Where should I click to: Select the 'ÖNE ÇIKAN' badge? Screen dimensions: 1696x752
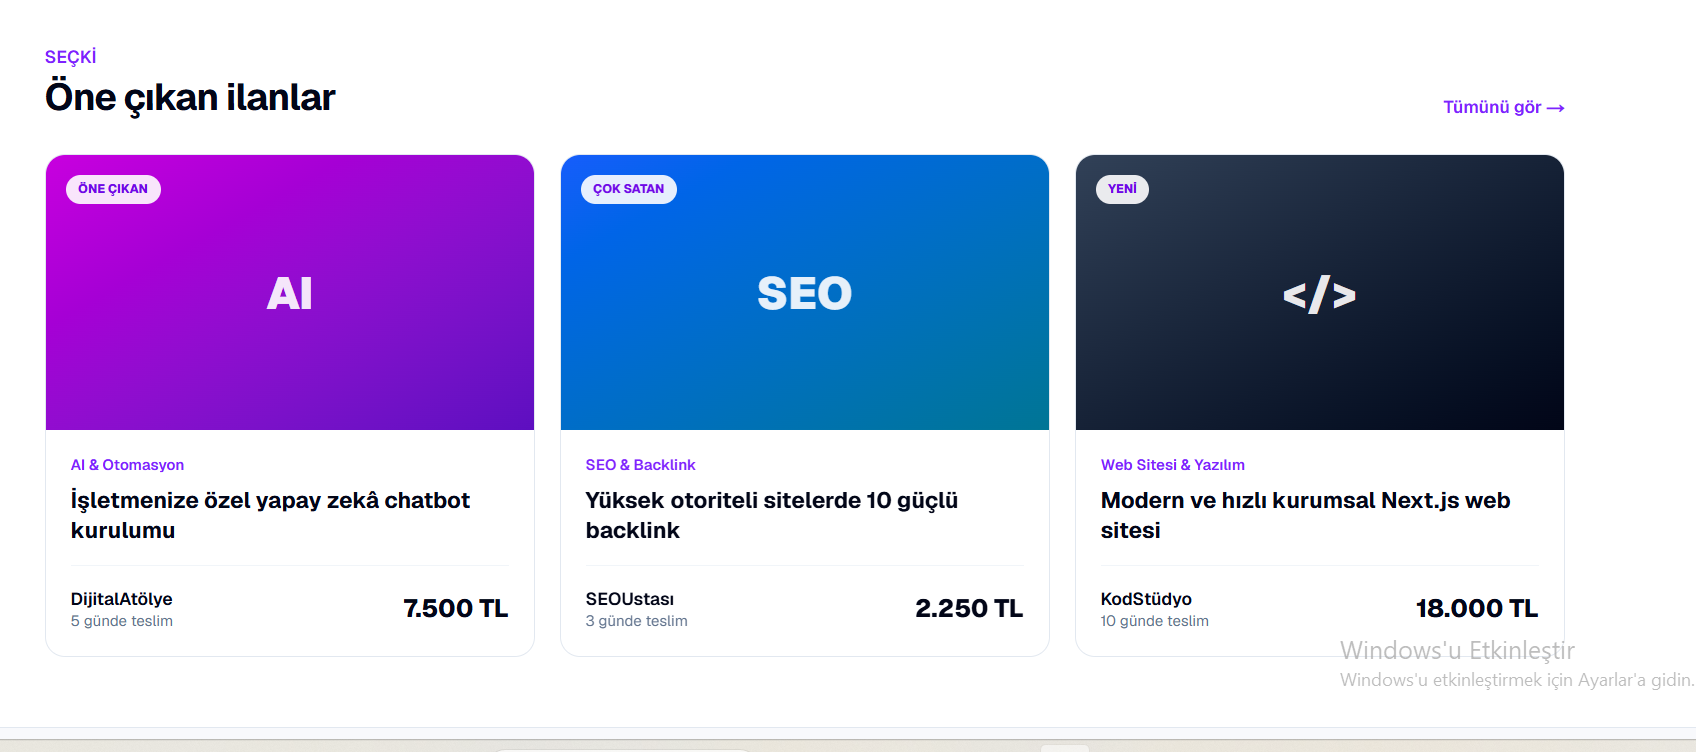coord(113,189)
